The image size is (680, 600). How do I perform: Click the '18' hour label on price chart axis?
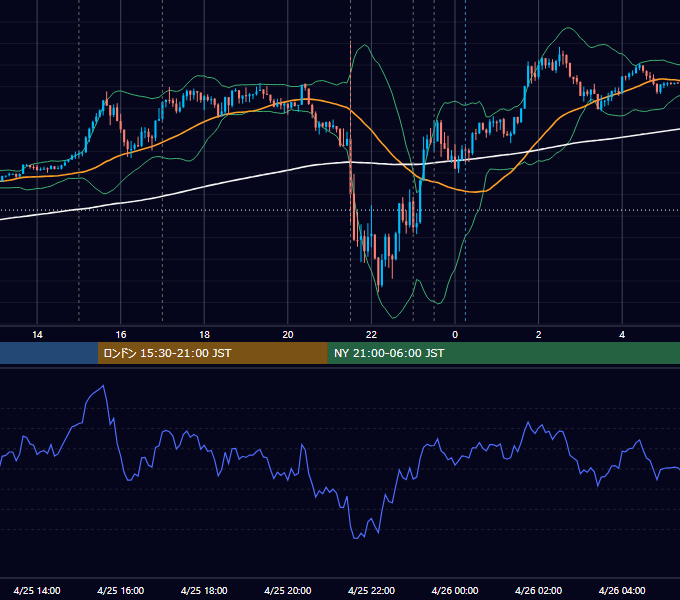(x=204, y=335)
